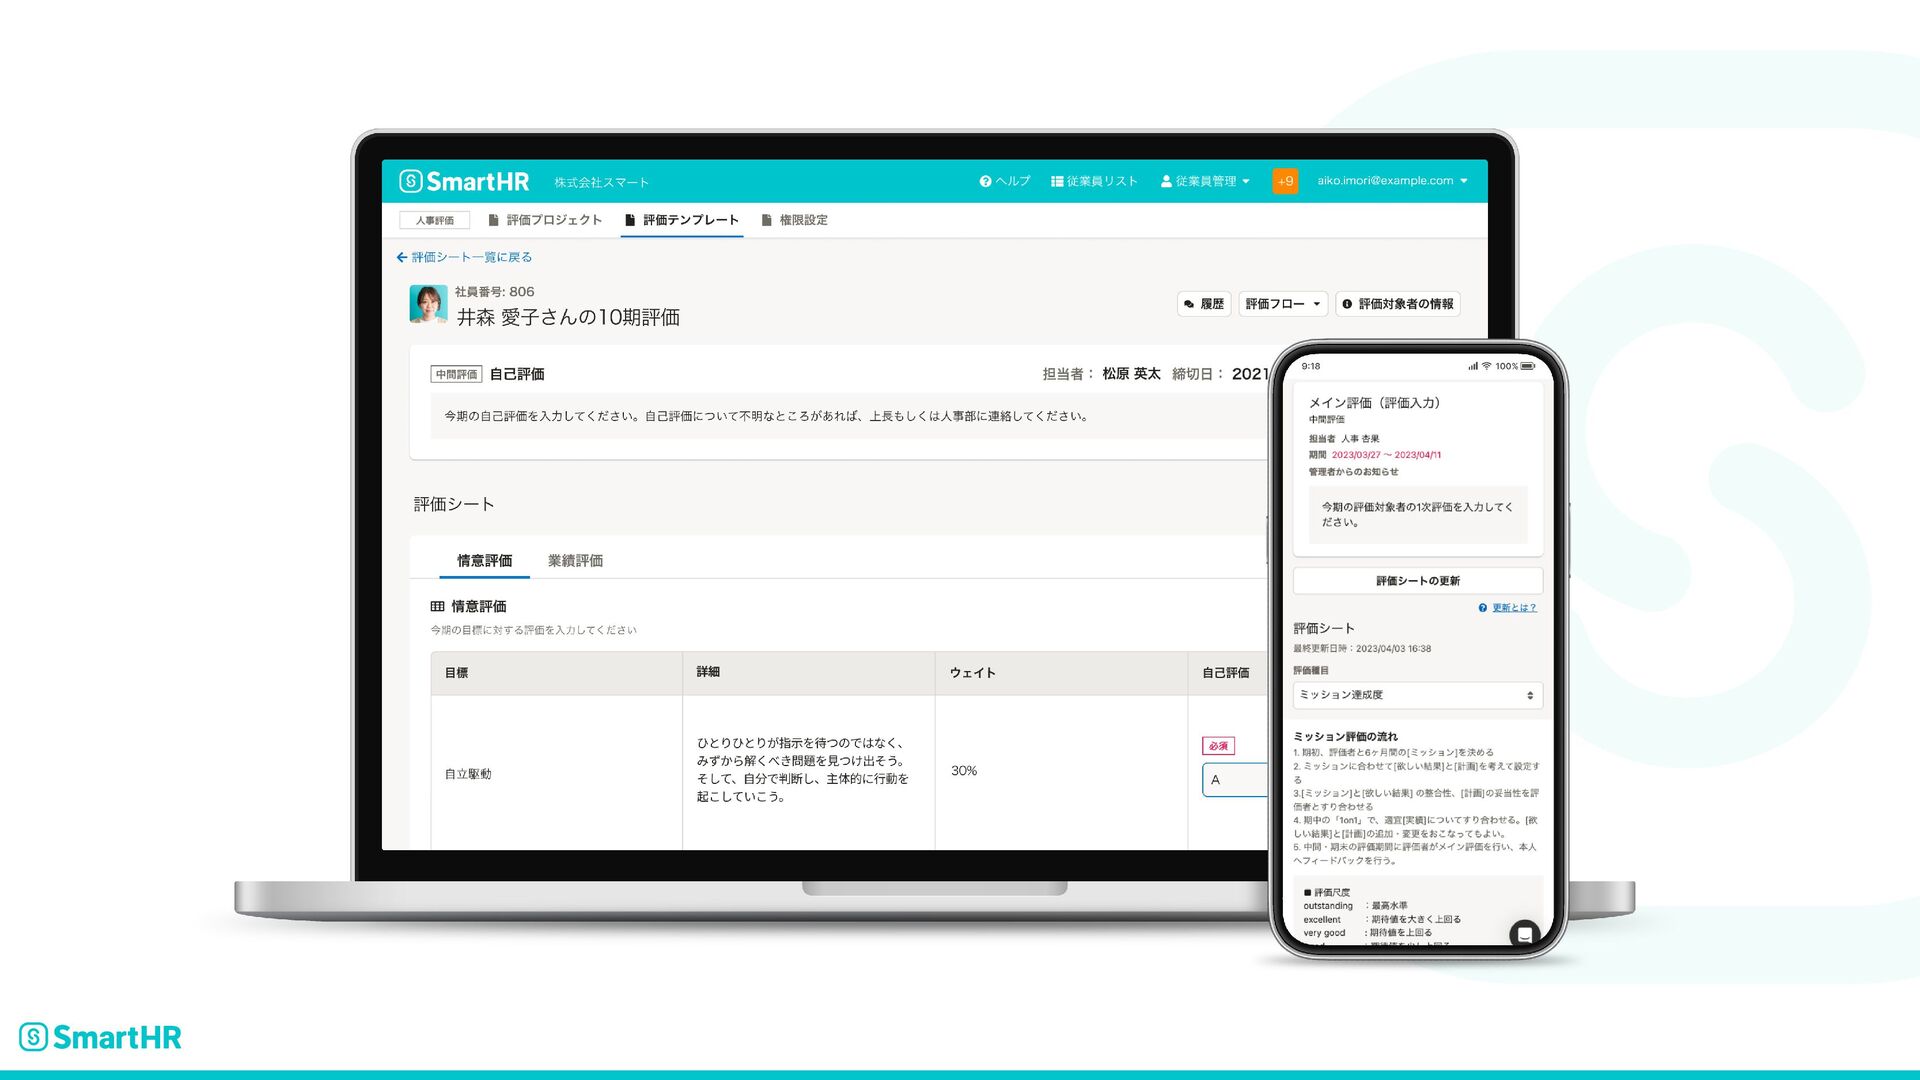Open the help question-mark link
Image resolution: width=1920 pixels, height=1080 pixels.
point(985,181)
